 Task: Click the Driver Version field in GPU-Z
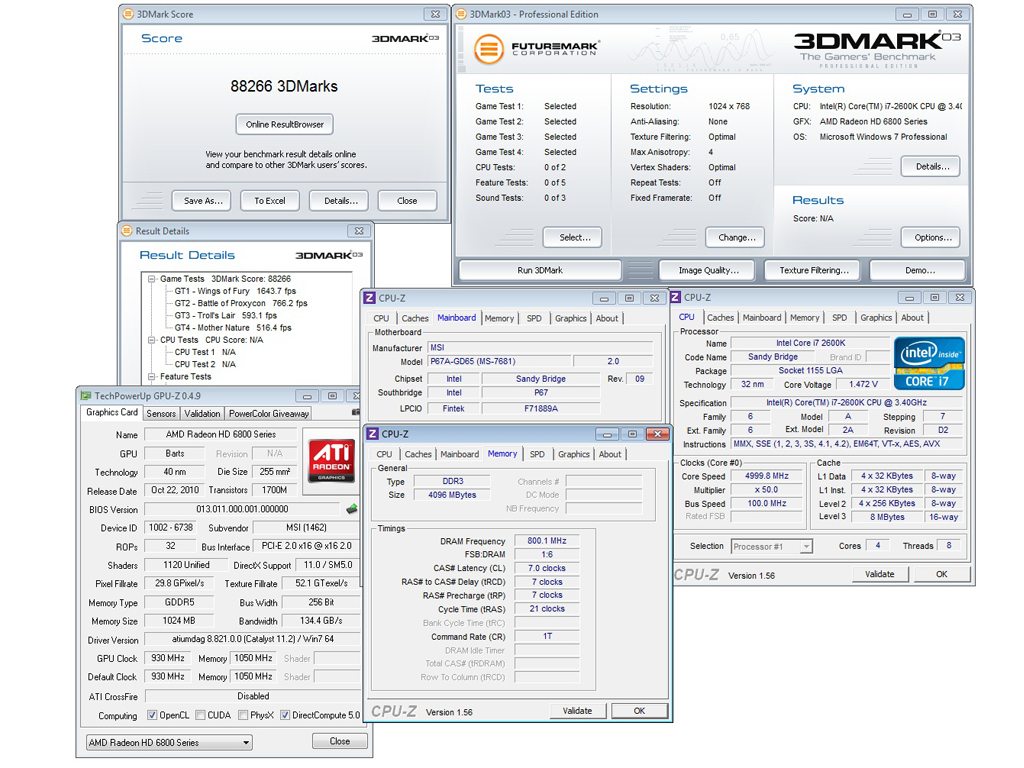[253, 639]
